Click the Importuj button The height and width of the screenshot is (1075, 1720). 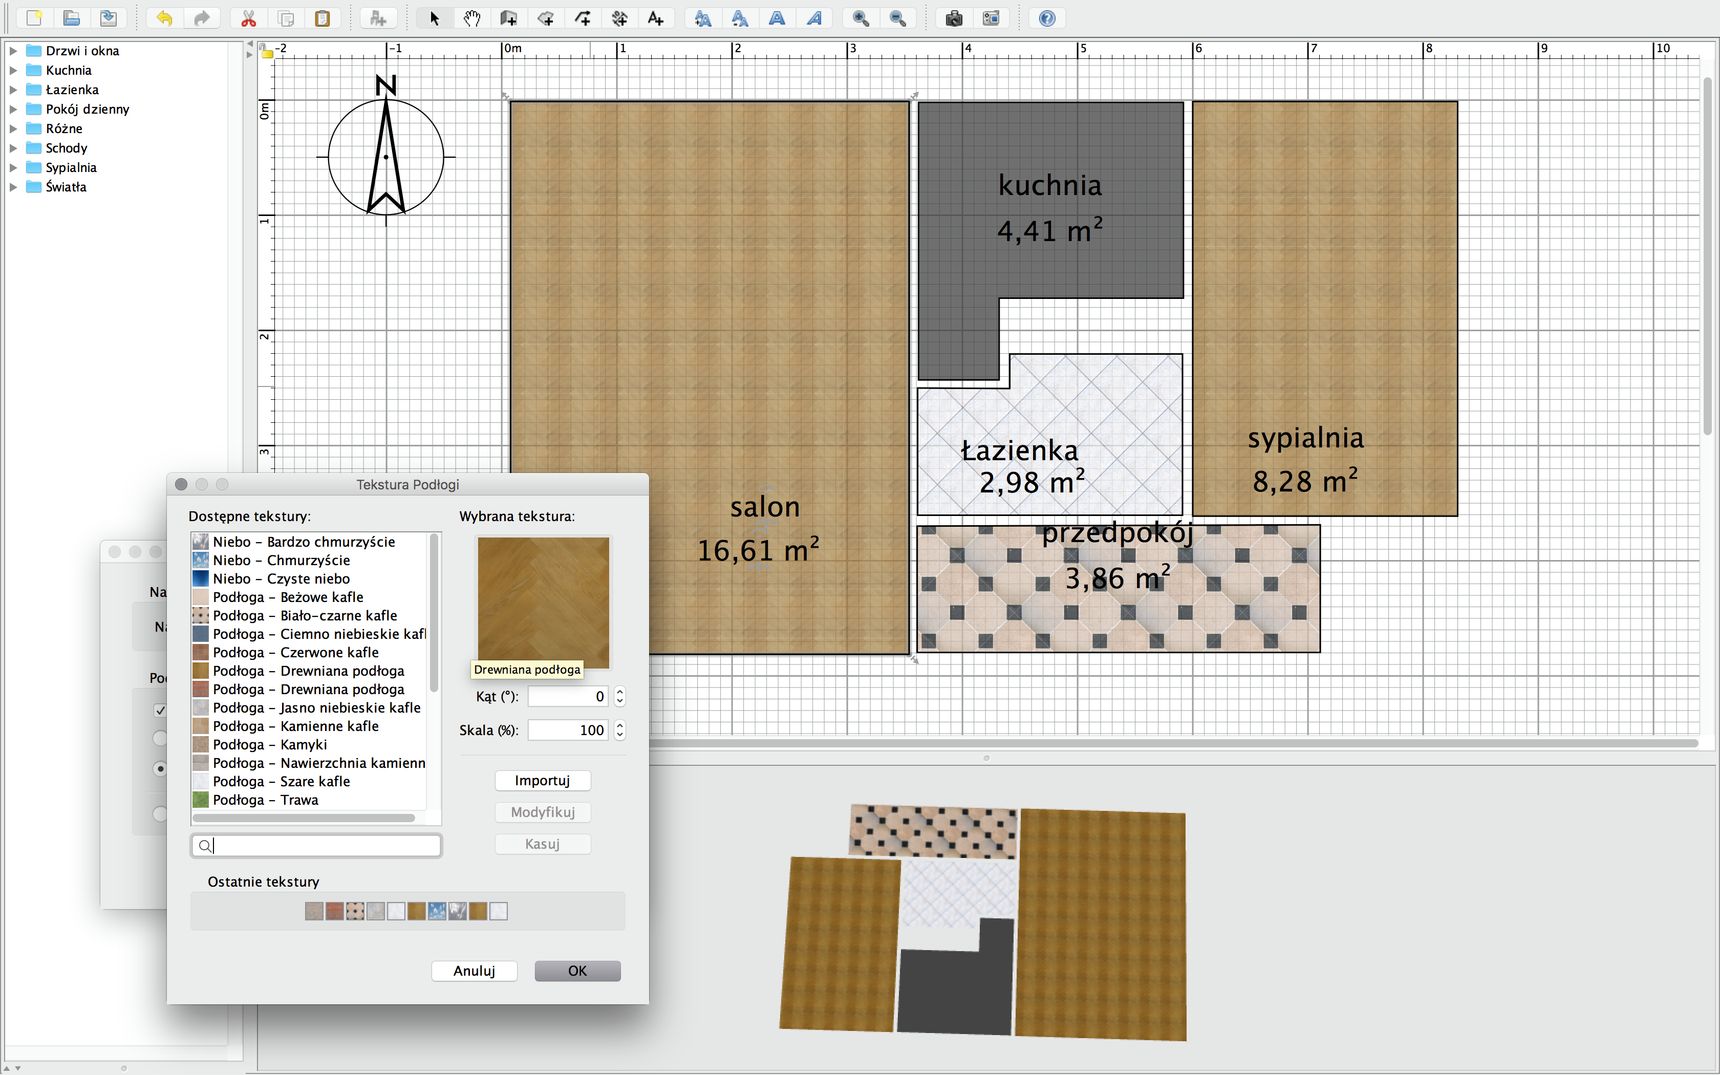543,781
